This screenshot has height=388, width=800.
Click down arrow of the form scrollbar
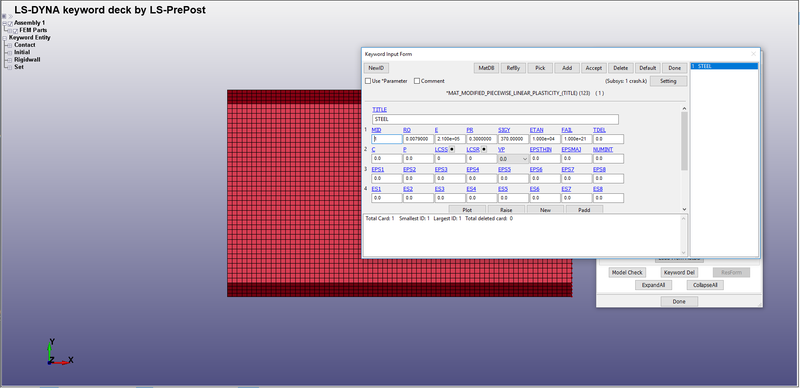(684, 209)
